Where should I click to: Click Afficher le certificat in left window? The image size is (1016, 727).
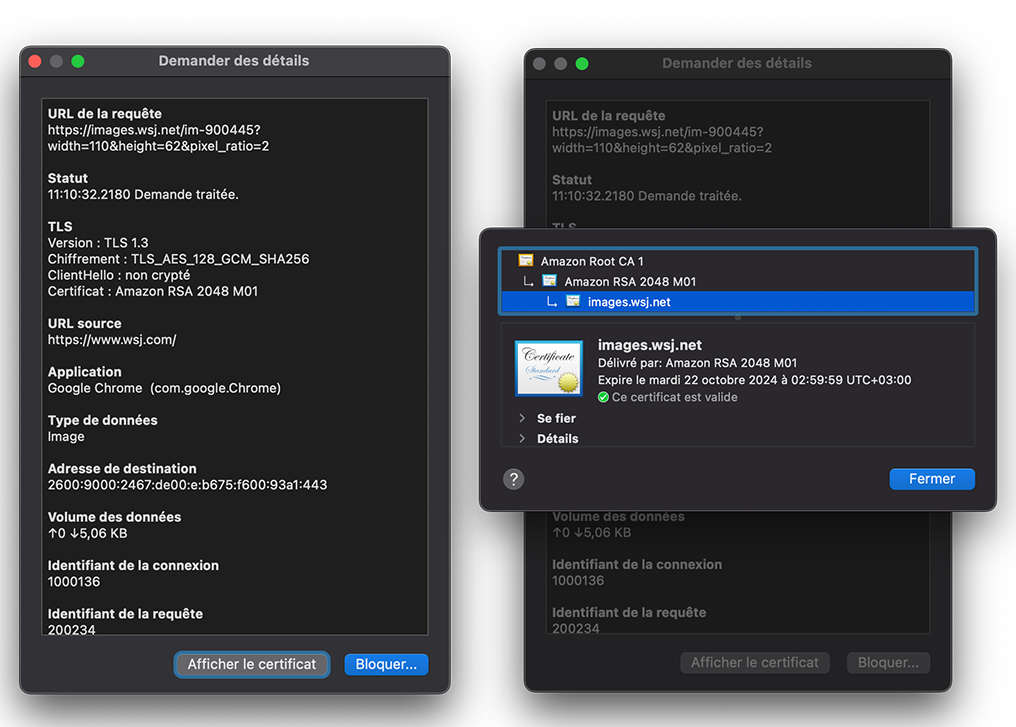(251, 664)
